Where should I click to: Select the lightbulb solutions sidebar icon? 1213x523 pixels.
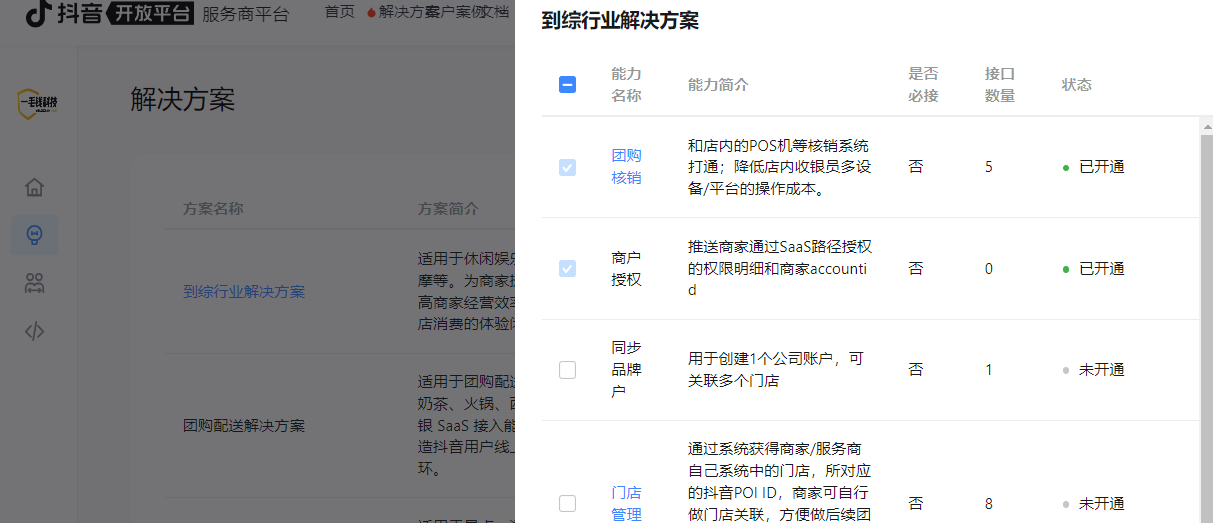pos(35,235)
